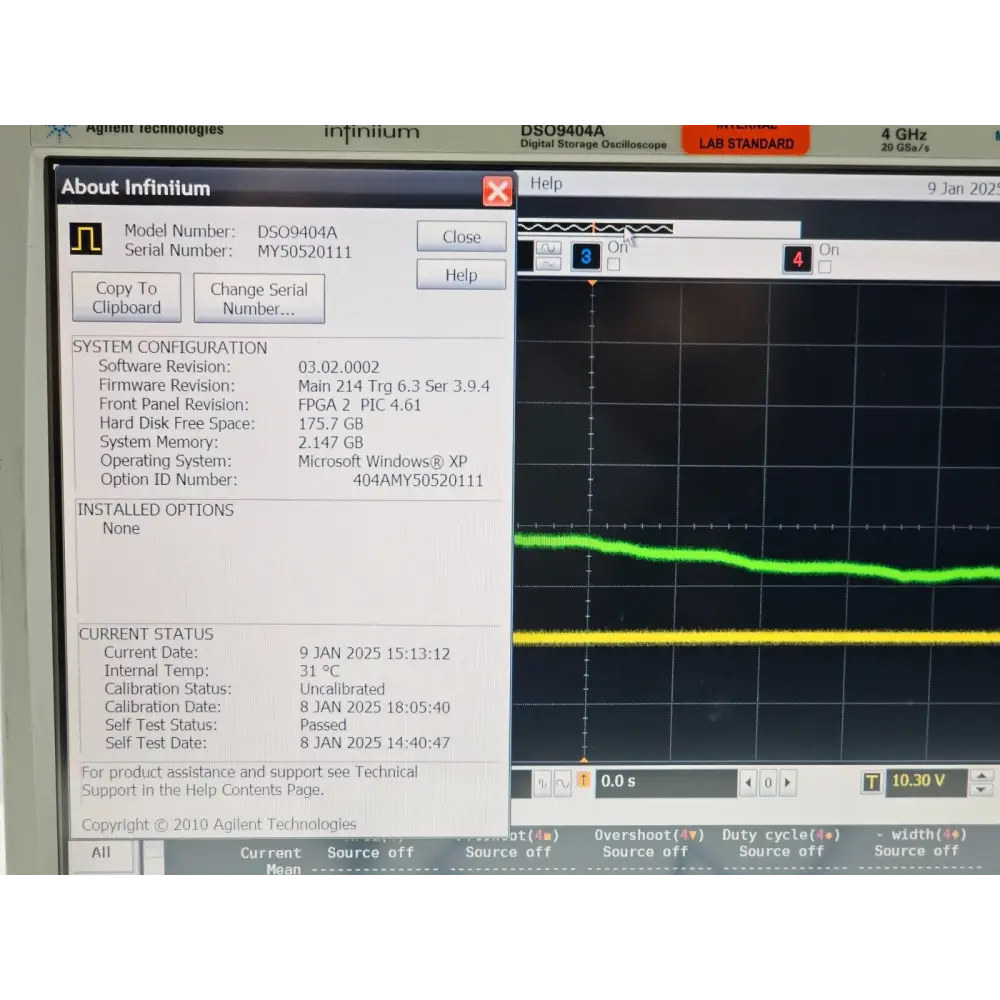Increase trigger level with the up arrow
This screenshot has height=1000, width=1000.
pyautogui.click(x=982, y=776)
